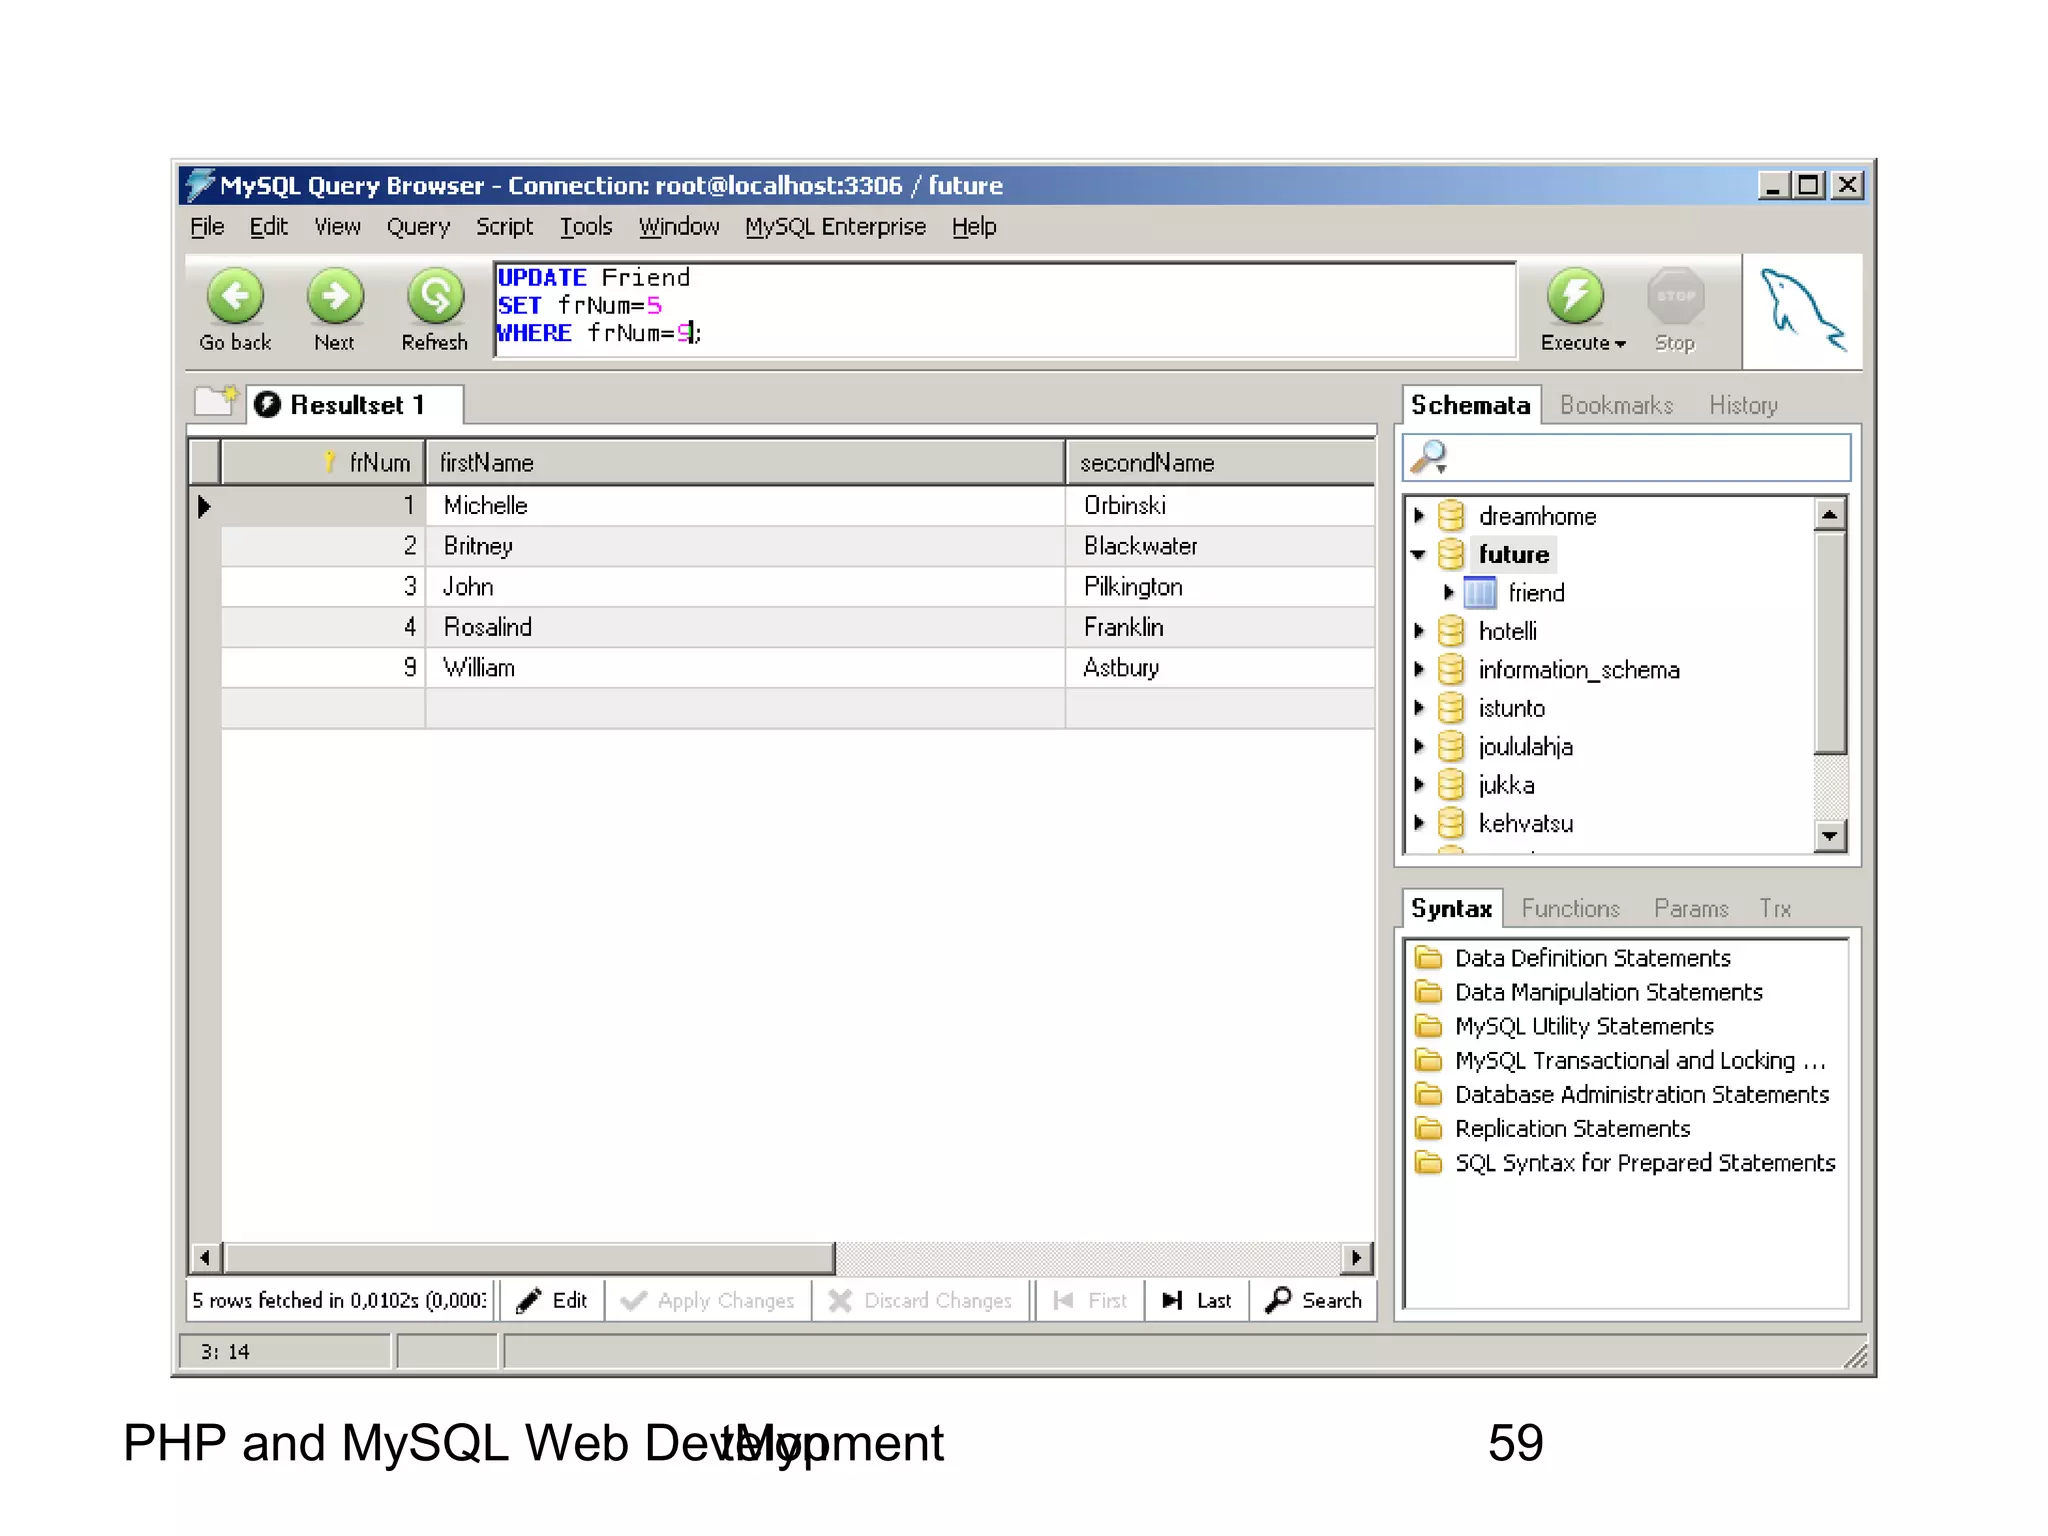Open Replication Statements folder icon
The image size is (2048, 1536).
(x=1429, y=1128)
